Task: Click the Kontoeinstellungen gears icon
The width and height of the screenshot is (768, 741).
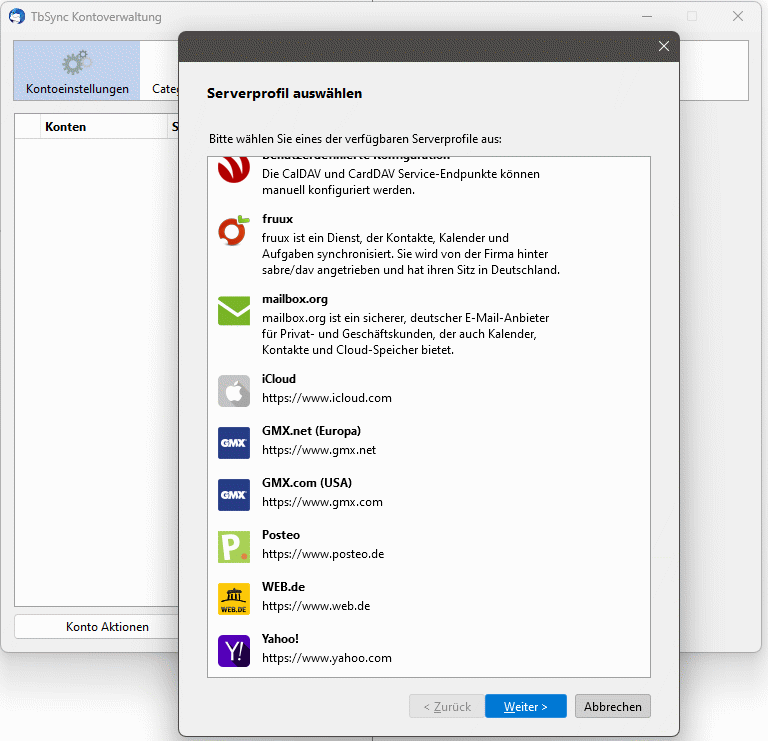Action: pyautogui.click(x=76, y=62)
